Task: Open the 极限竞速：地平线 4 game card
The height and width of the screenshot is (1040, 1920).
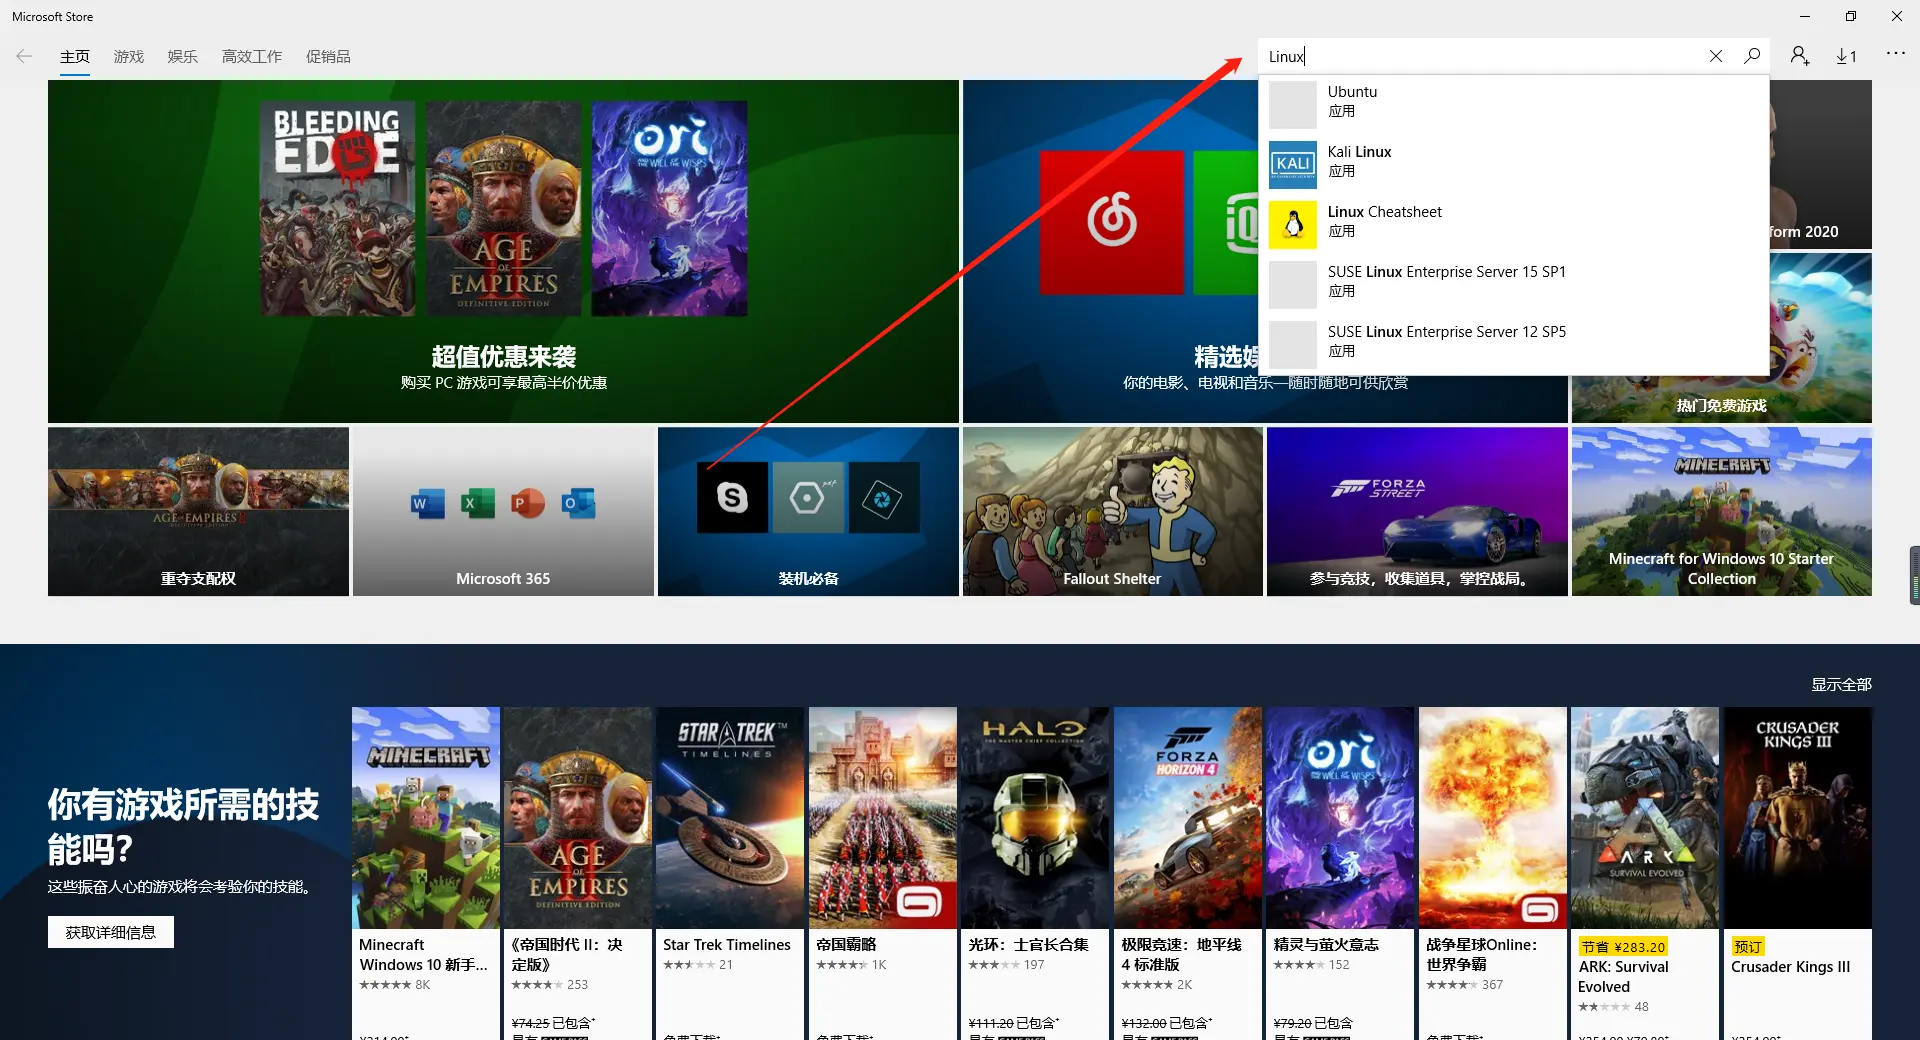Action: (1188, 873)
